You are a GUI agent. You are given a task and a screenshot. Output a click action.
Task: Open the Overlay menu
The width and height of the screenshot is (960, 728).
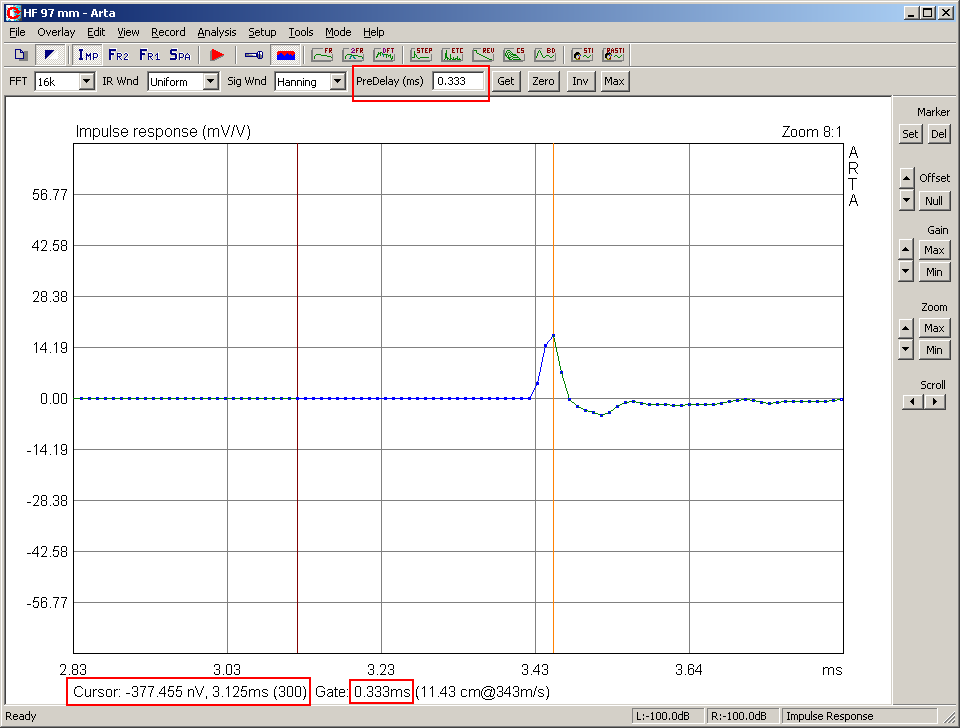click(56, 32)
